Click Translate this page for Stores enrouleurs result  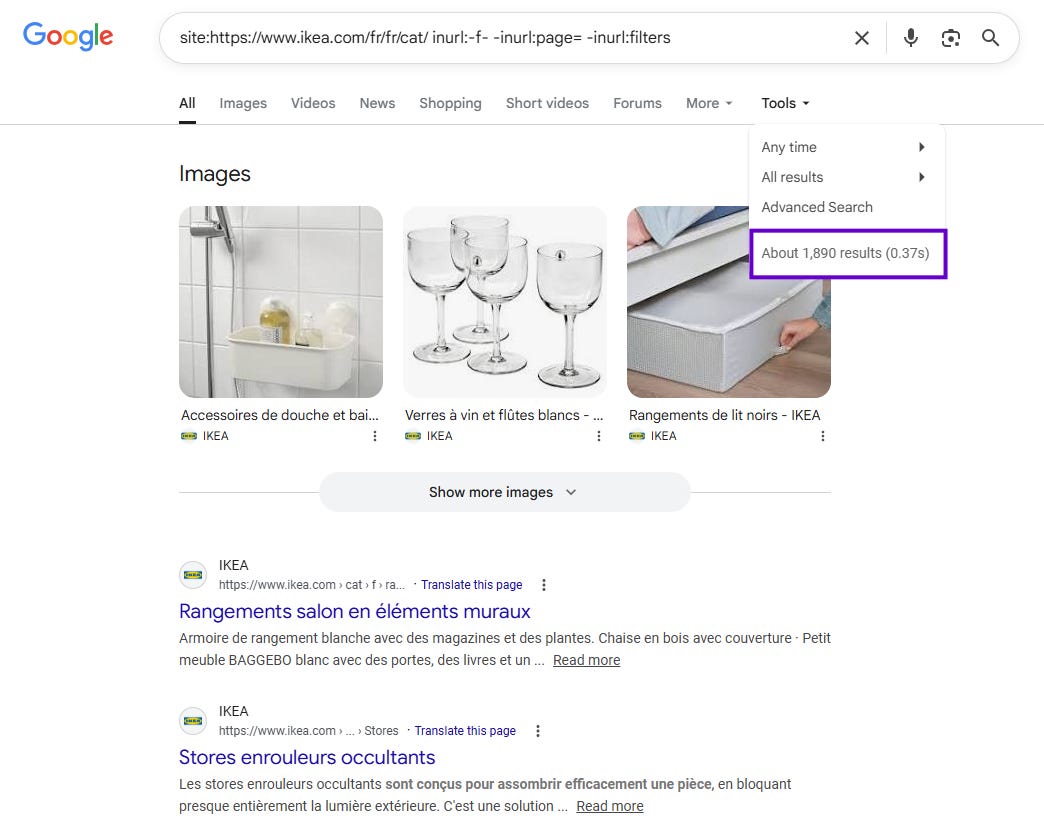(x=465, y=730)
